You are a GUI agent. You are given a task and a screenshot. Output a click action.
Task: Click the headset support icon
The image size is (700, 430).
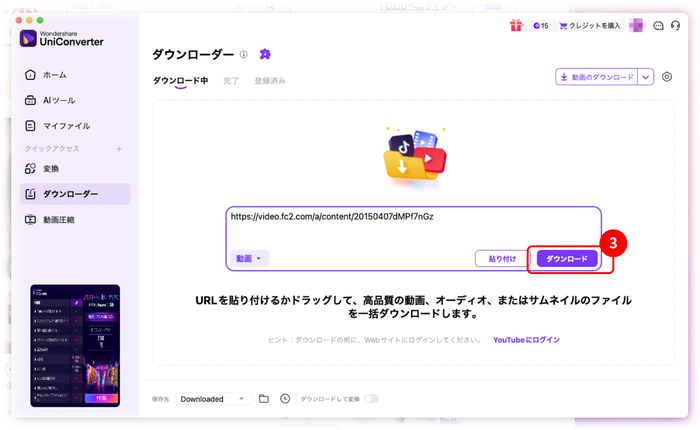[677, 26]
